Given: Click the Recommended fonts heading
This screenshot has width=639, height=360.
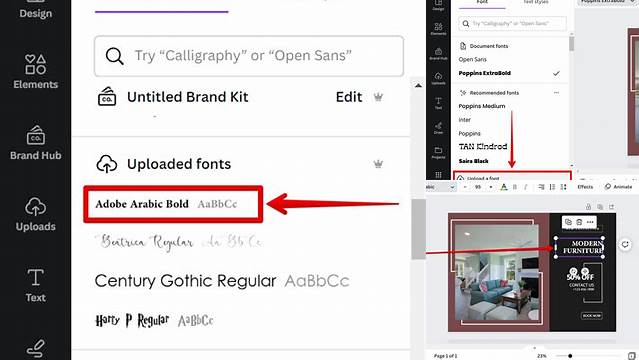Looking at the screenshot, I should [x=494, y=93].
